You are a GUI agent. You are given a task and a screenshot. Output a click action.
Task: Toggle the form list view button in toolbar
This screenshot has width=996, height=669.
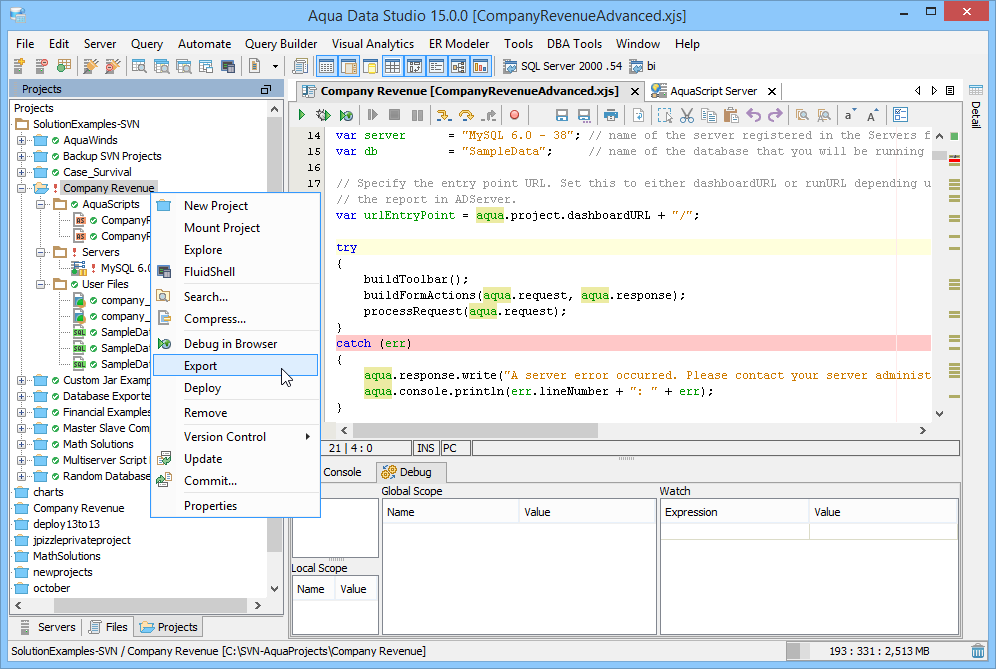[436, 66]
